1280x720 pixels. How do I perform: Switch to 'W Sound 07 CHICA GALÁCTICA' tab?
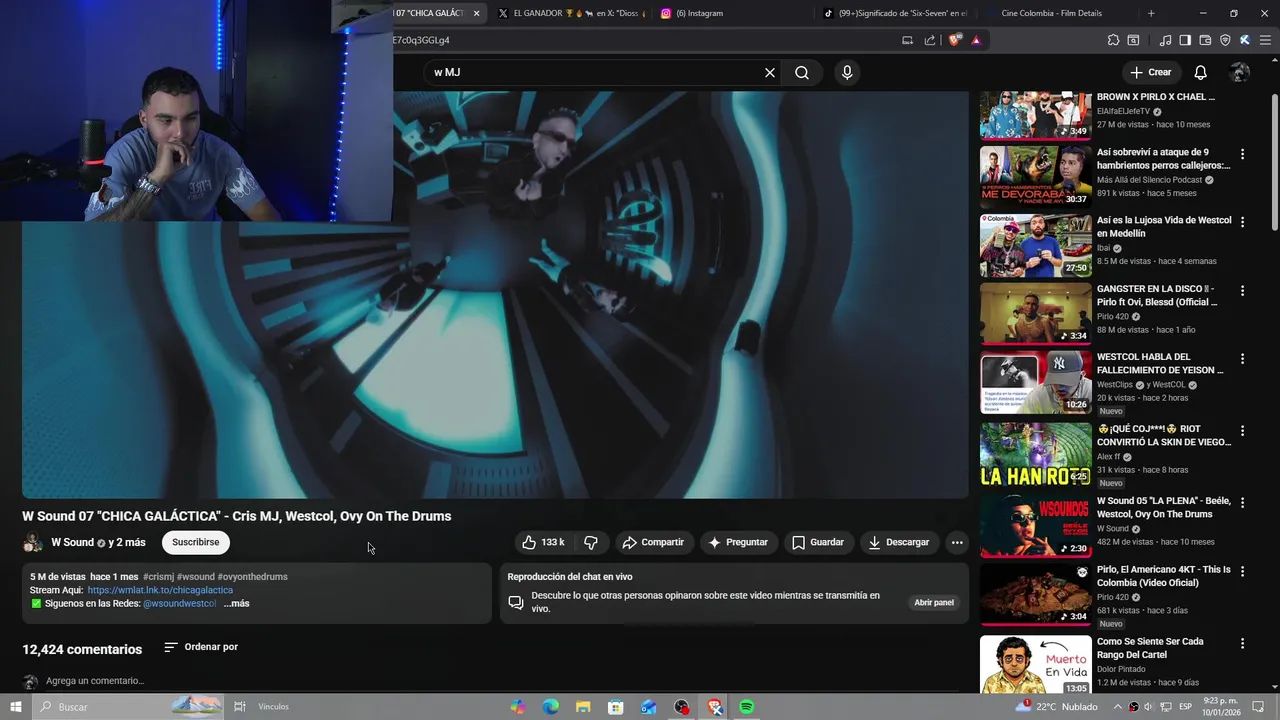pyautogui.click(x=428, y=13)
